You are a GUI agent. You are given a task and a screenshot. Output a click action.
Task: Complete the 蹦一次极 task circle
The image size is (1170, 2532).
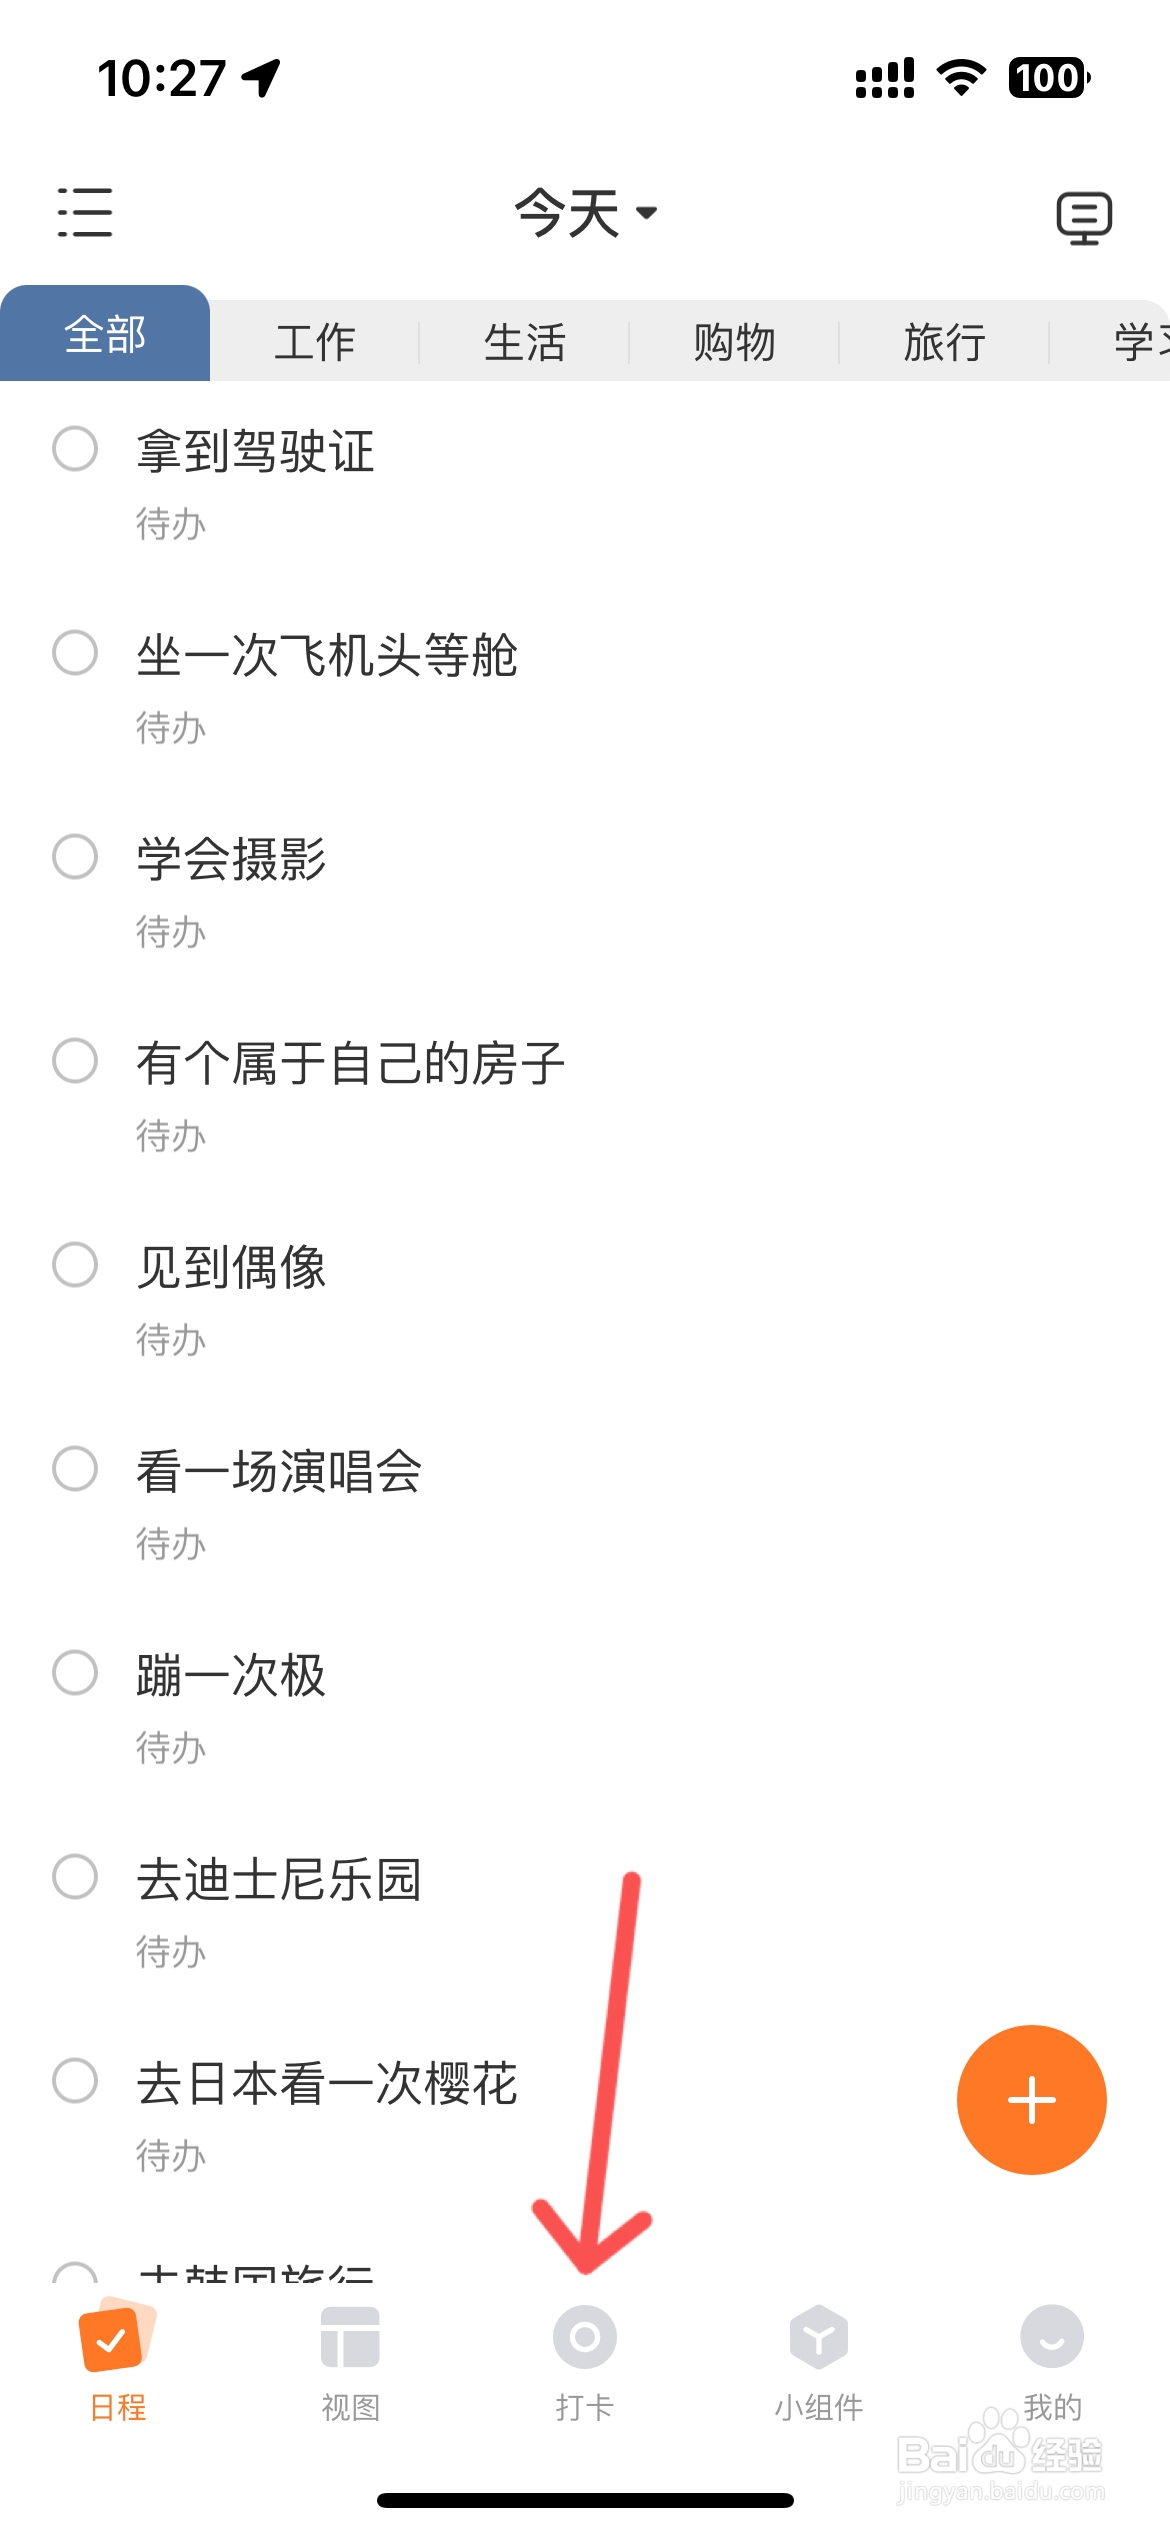tap(75, 1673)
